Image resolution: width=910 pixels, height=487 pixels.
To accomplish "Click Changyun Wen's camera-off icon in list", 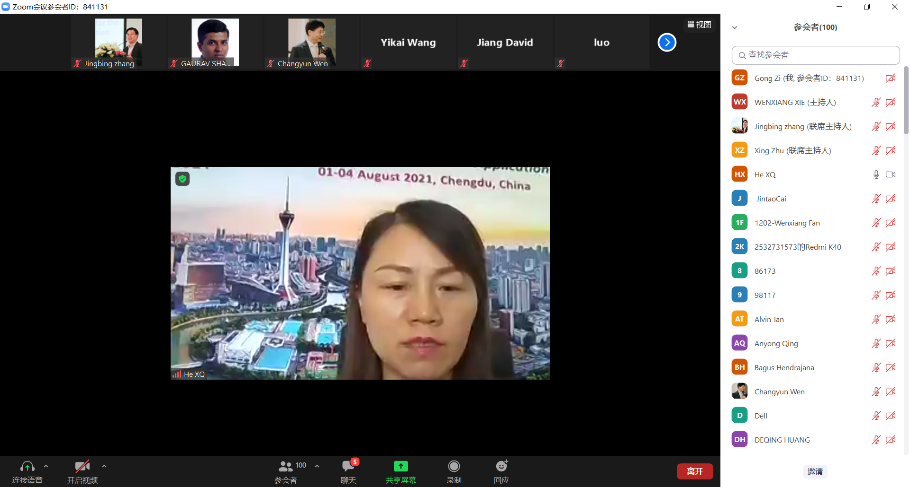I will [890, 392].
